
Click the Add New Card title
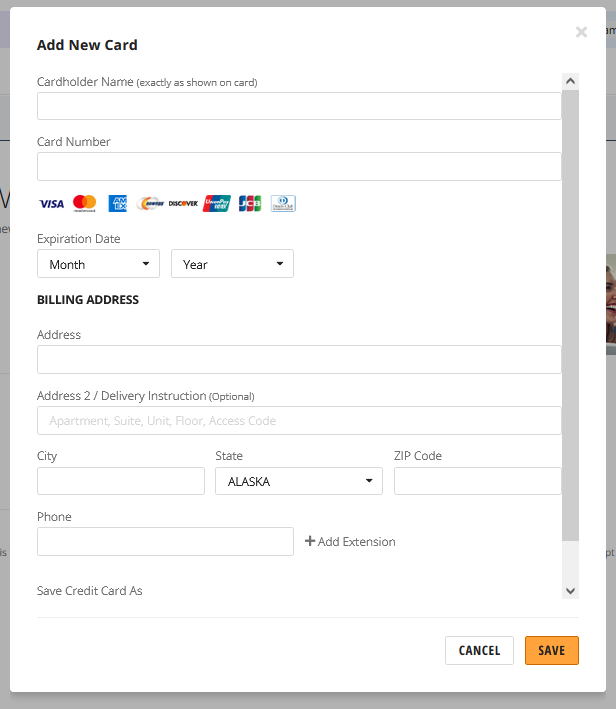click(87, 45)
